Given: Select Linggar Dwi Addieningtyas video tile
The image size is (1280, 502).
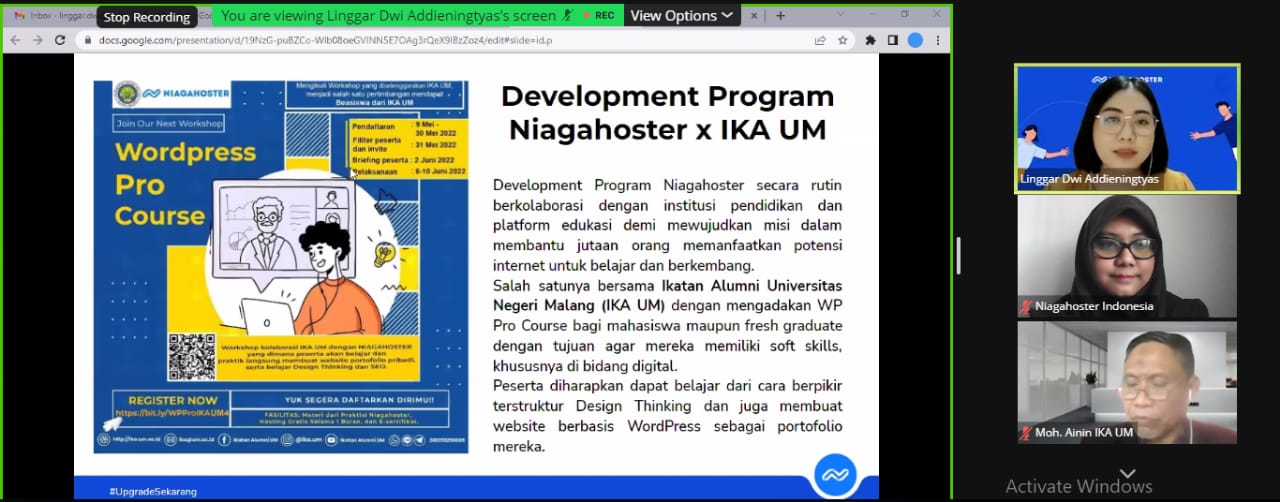Looking at the screenshot, I should point(1127,128).
